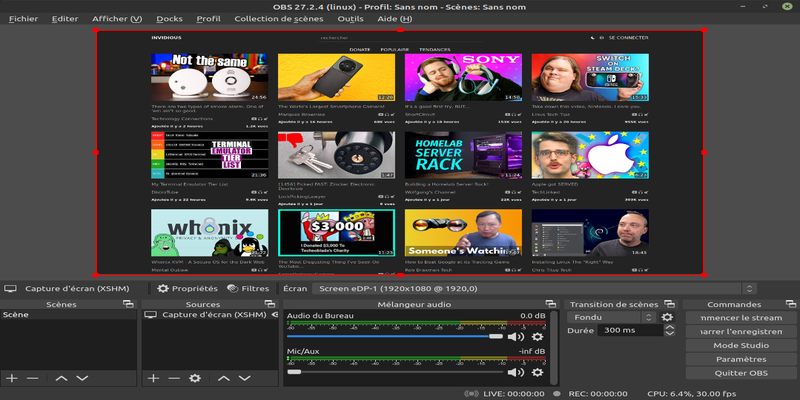Image resolution: width=800 pixels, height=400 pixels.
Task: Click the top-center red handle of the preview
Action: (400, 30)
